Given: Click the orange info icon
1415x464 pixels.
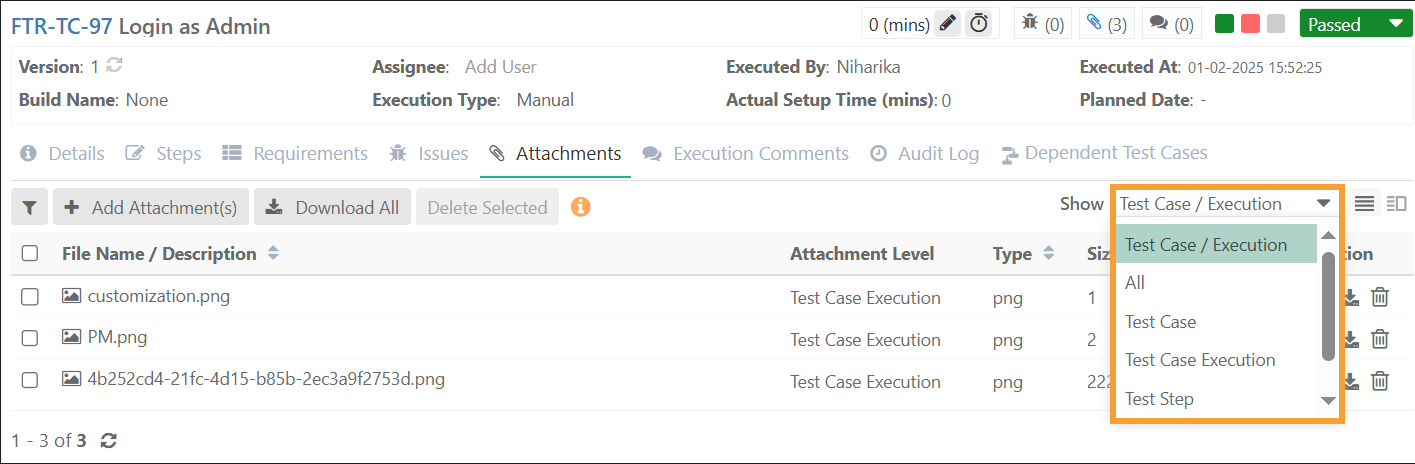Looking at the screenshot, I should click(580, 207).
